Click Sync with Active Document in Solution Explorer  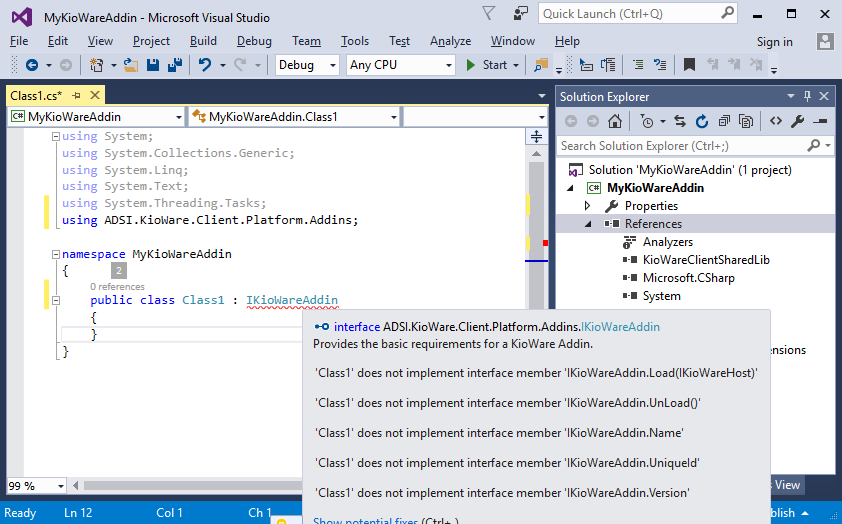[680, 121]
